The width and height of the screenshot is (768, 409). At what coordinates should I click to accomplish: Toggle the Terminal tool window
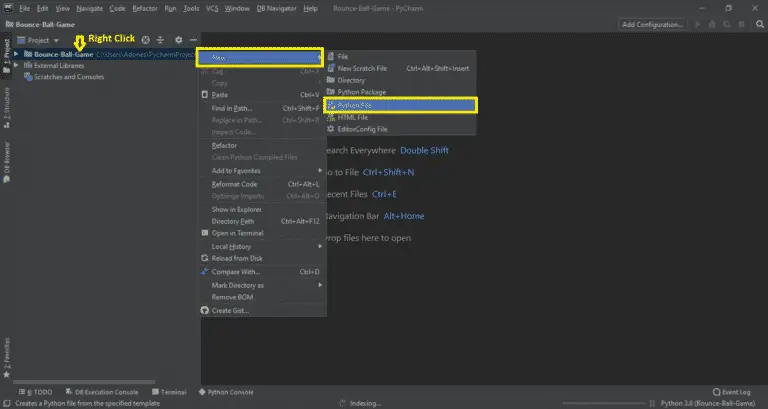(172, 392)
